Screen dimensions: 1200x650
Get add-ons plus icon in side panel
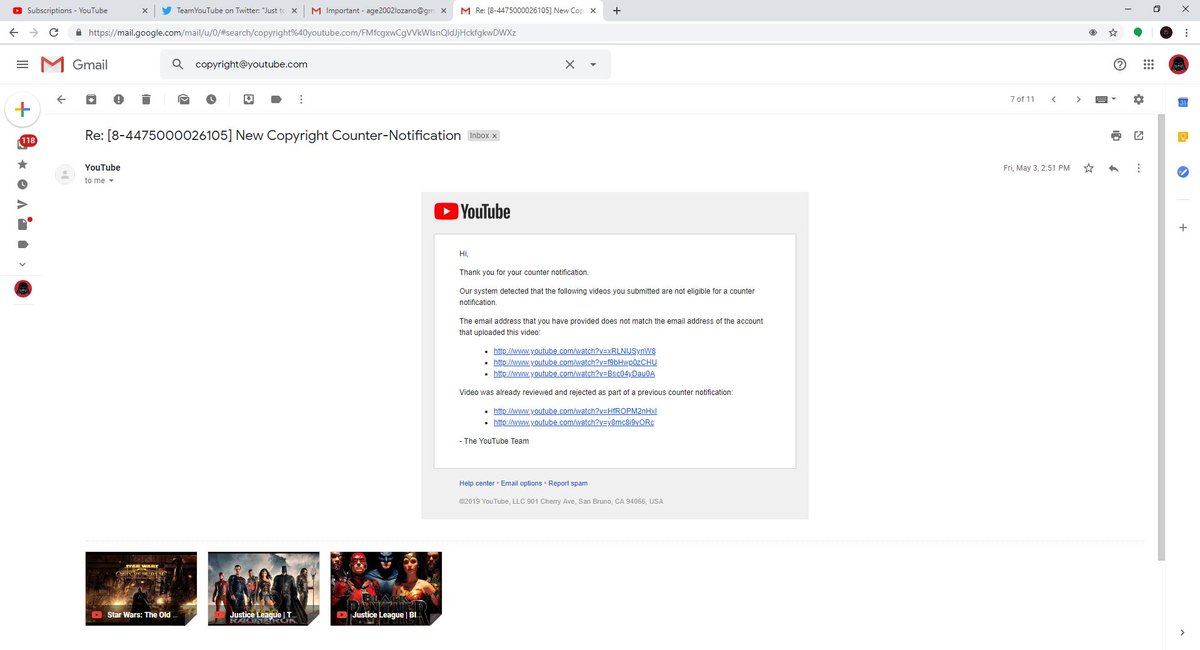click(1182, 227)
